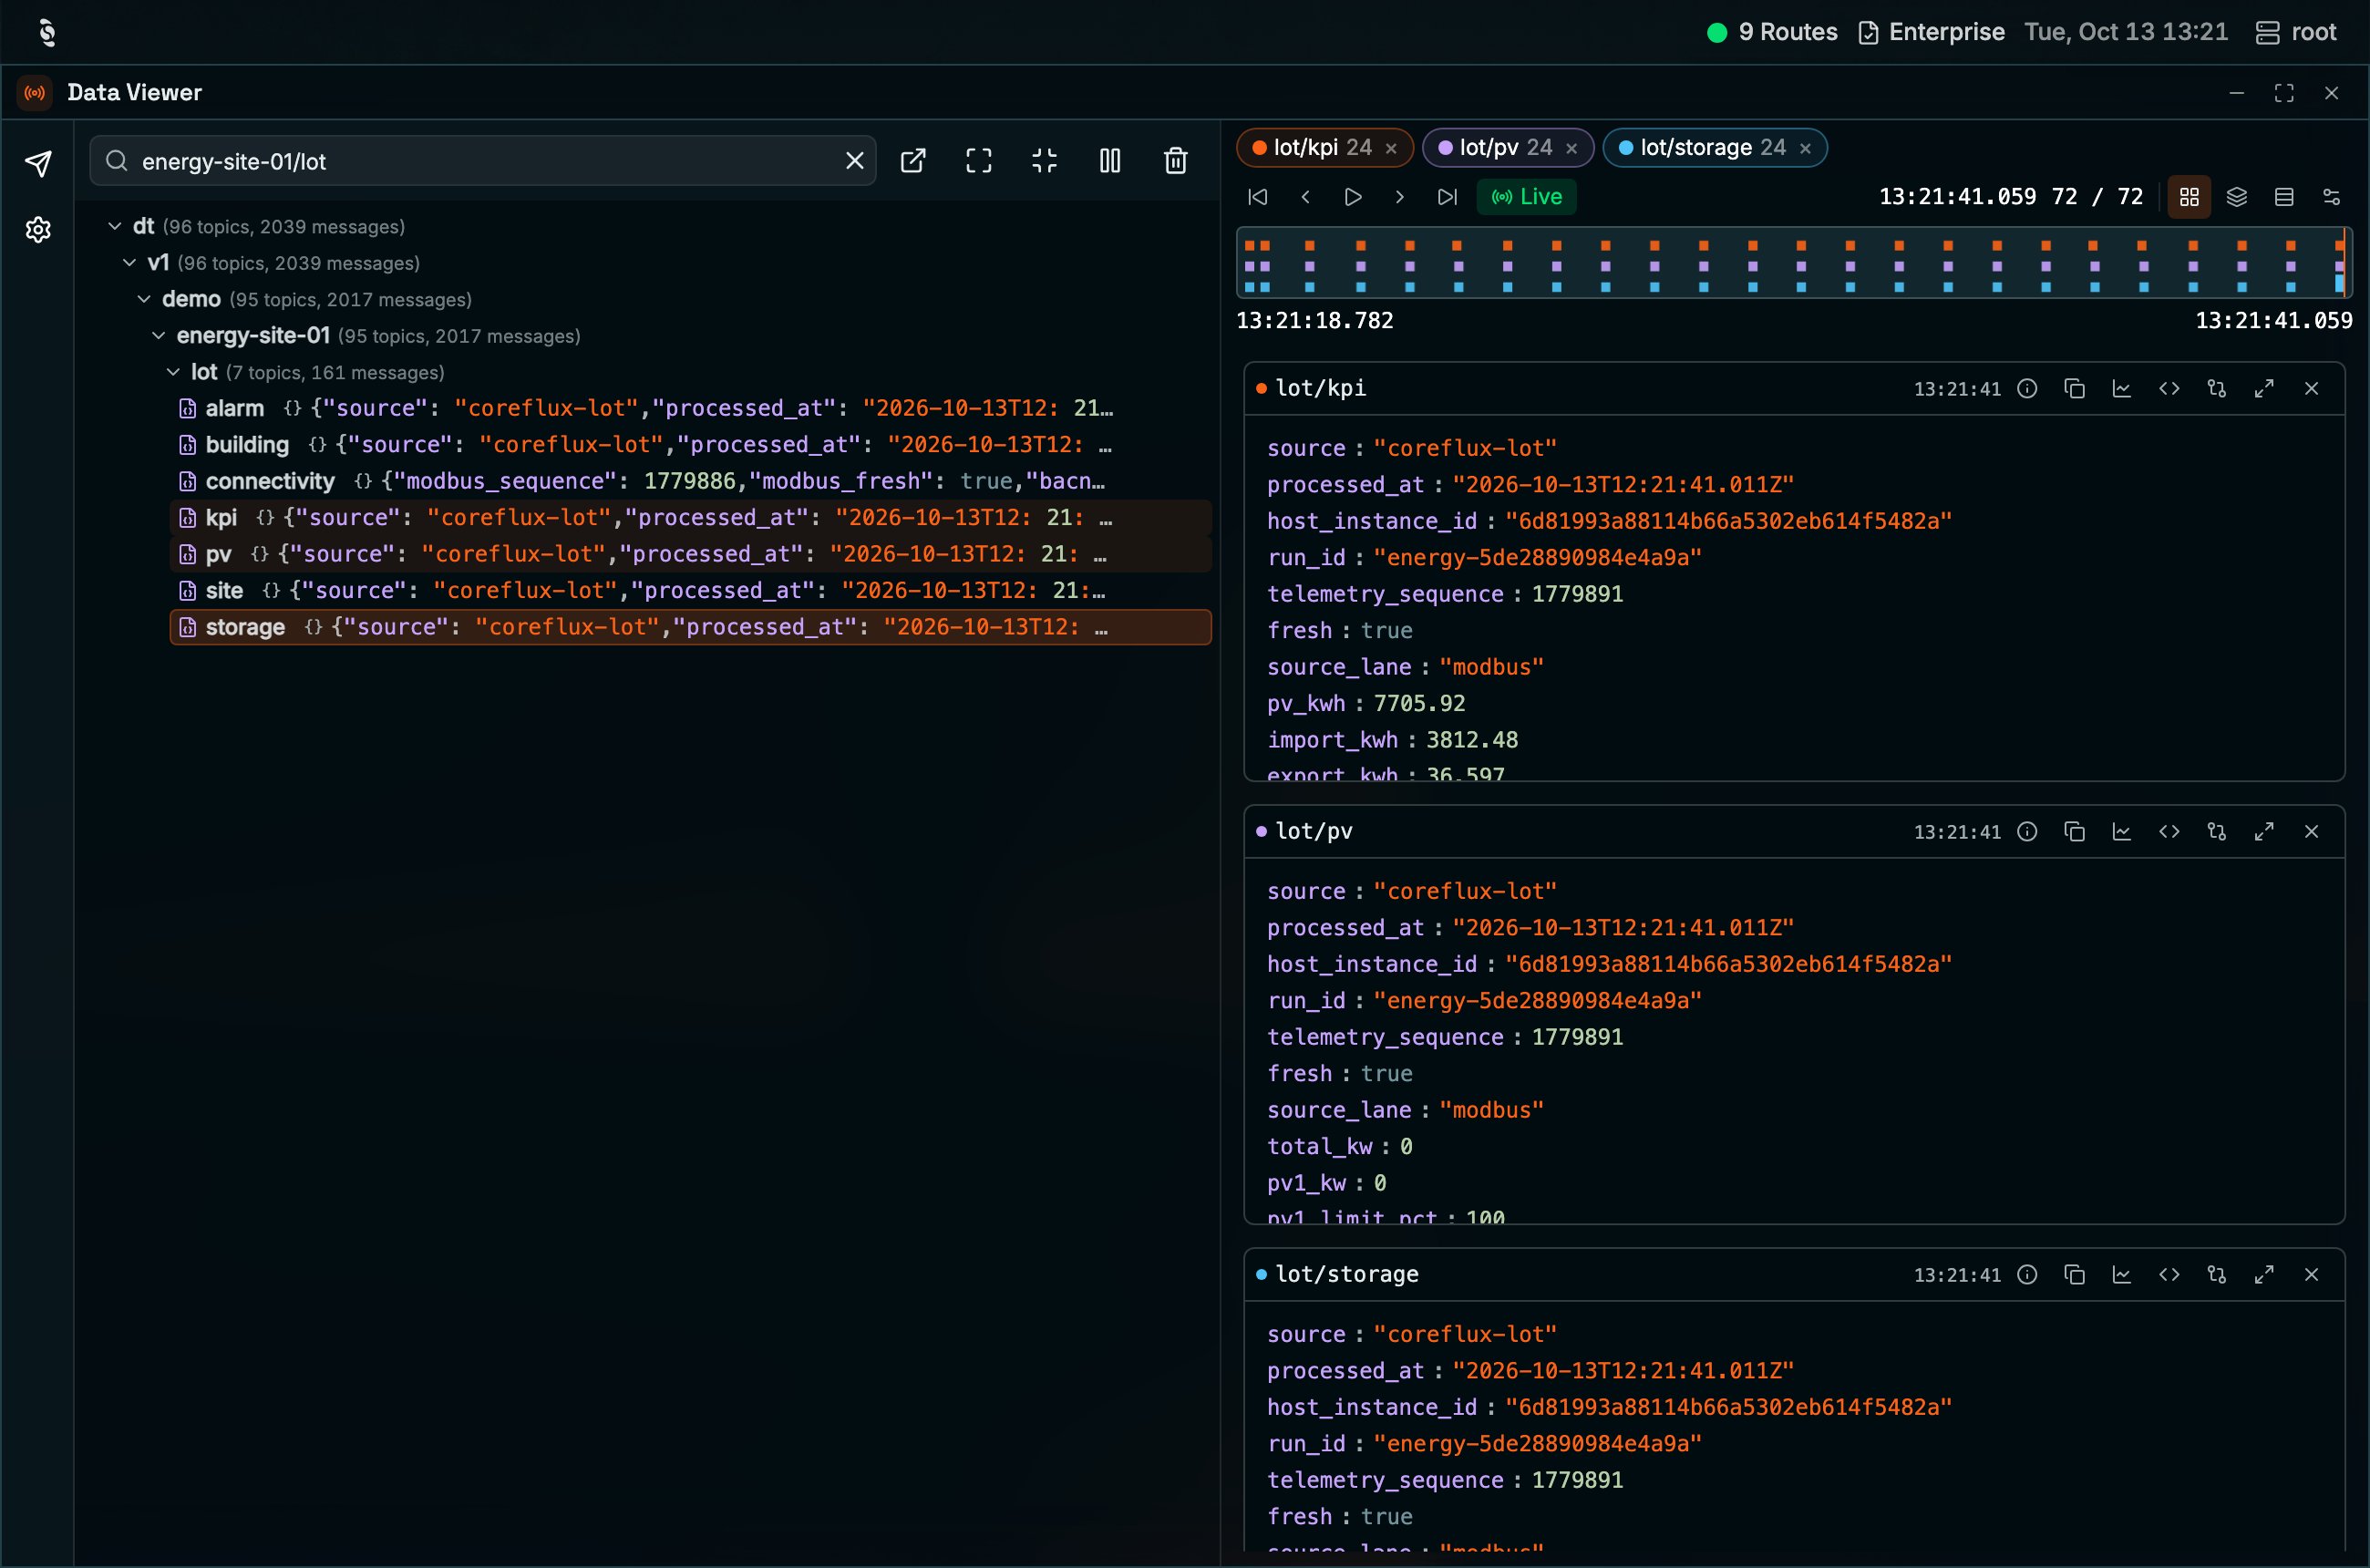Focus the topic search field

click(x=485, y=161)
